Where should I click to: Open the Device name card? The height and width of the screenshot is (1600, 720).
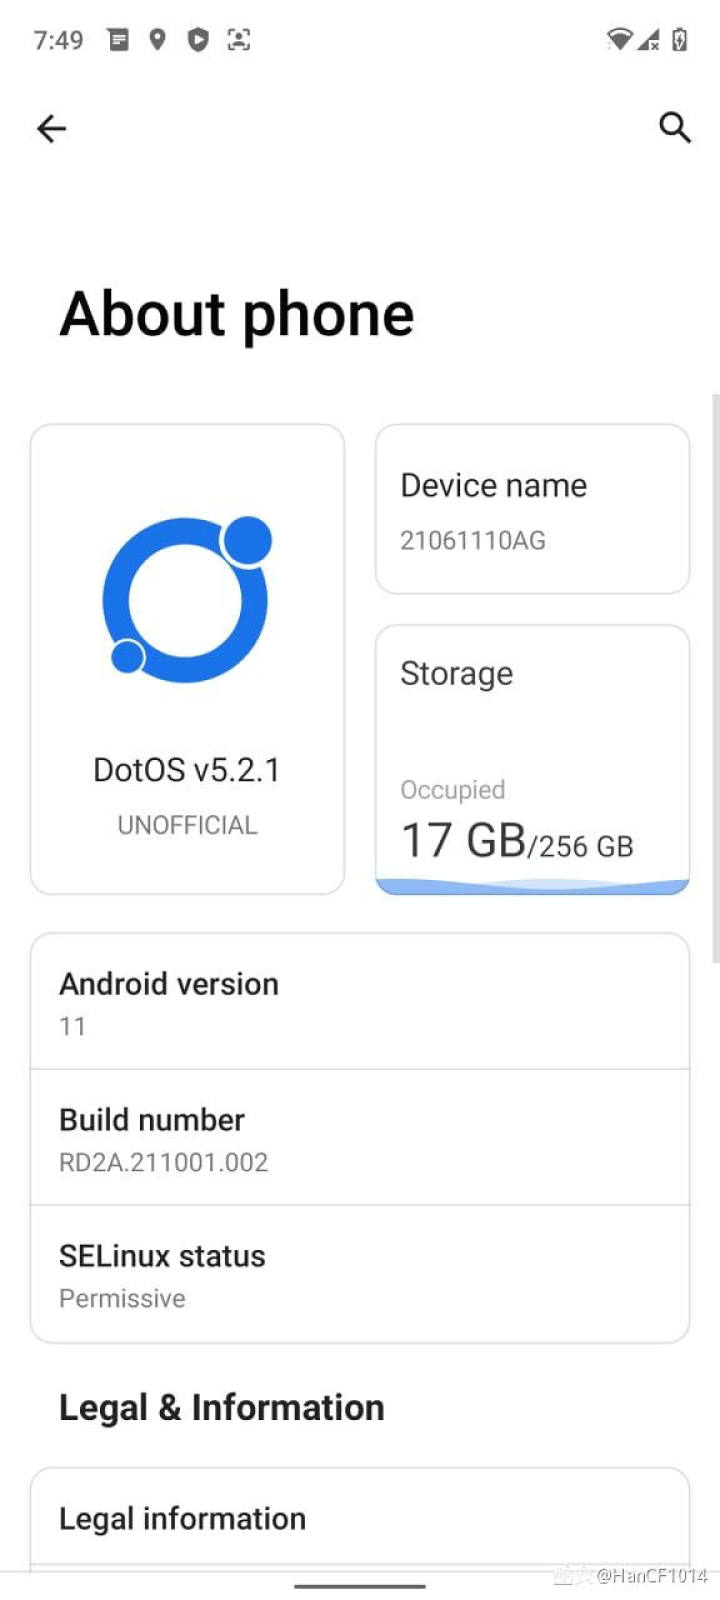(532, 509)
